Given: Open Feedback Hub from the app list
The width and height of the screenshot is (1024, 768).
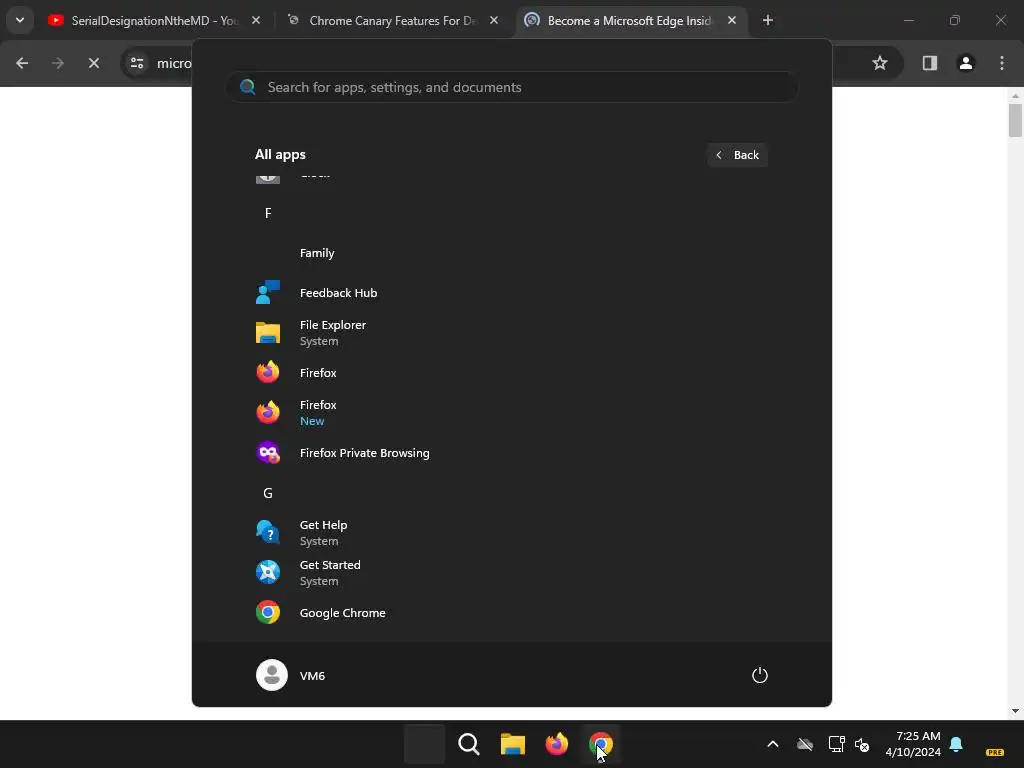Looking at the screenshot, I should 338,293.
